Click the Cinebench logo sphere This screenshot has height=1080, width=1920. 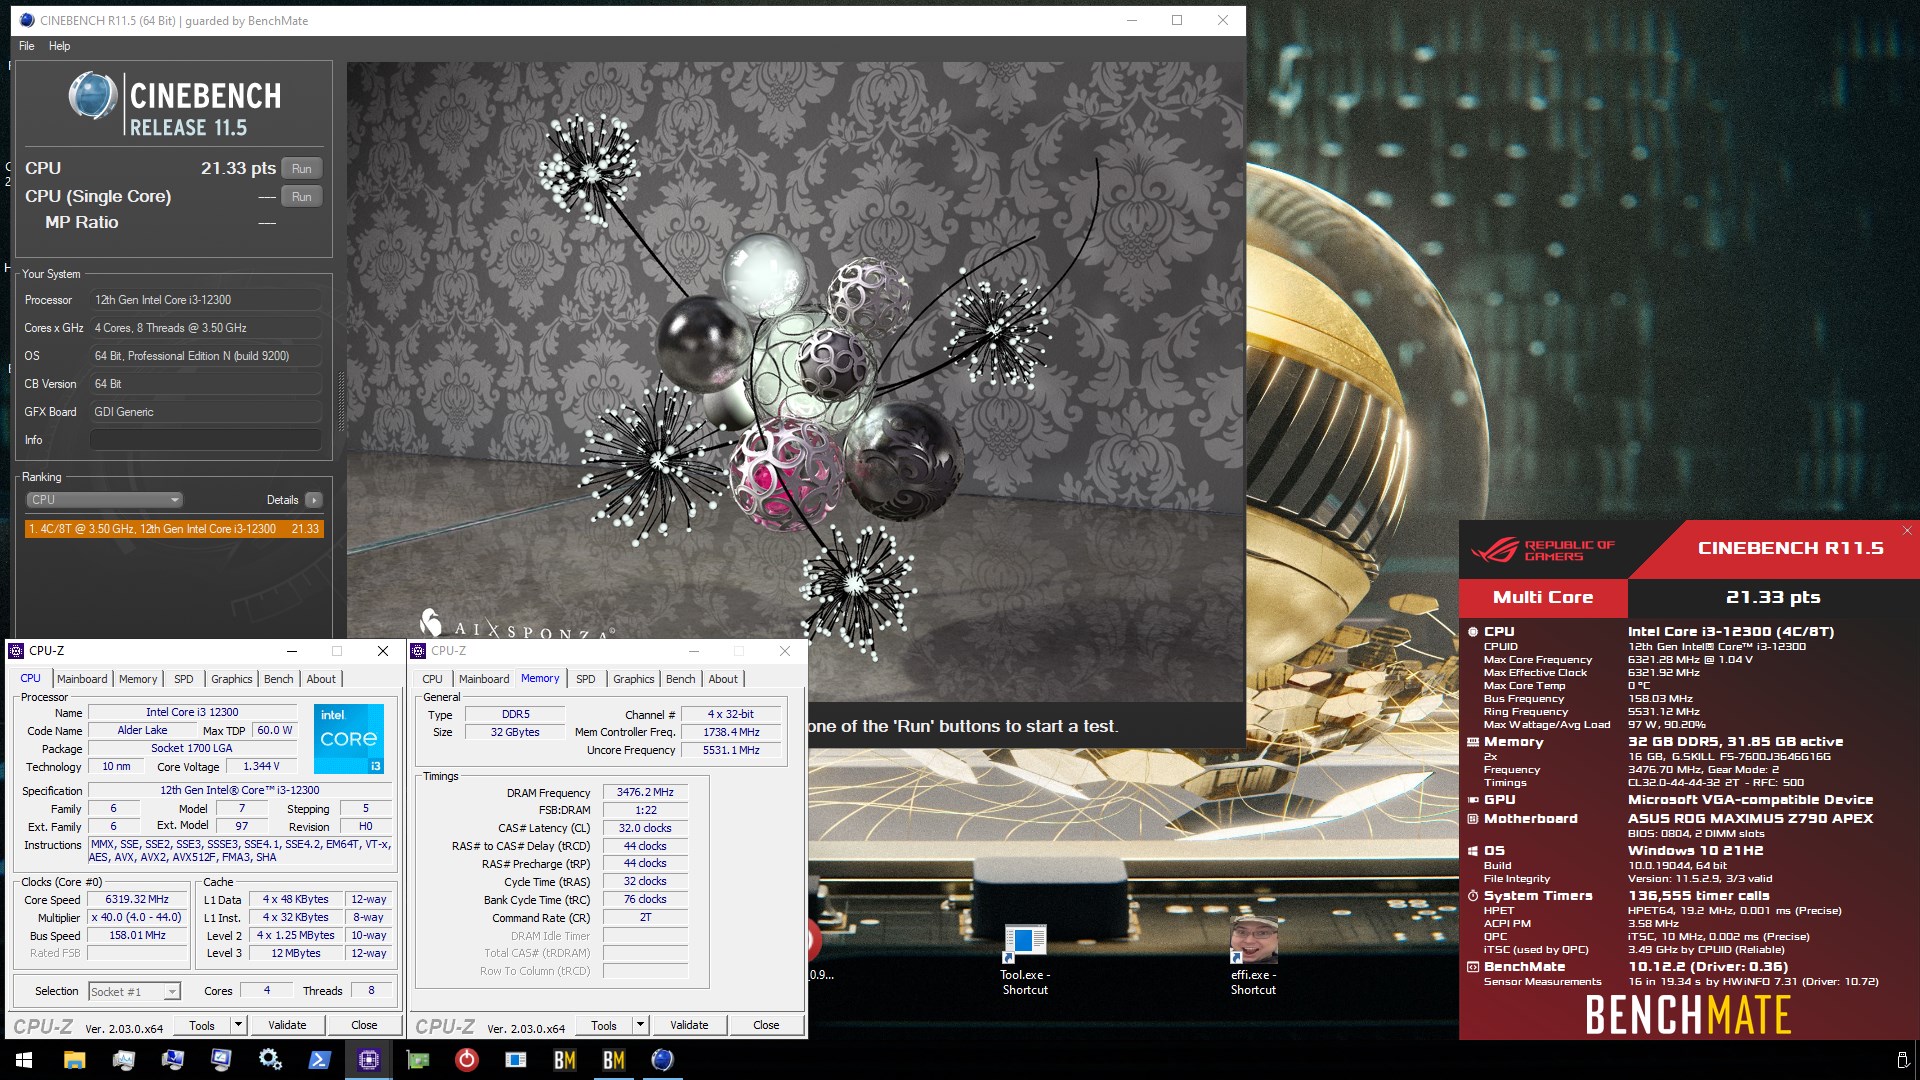pos(93,97)
